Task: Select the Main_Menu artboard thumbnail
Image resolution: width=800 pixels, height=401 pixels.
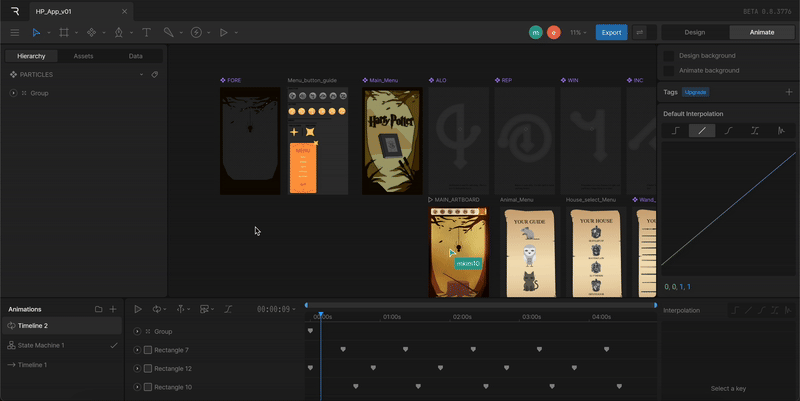Action: [392, 141]
